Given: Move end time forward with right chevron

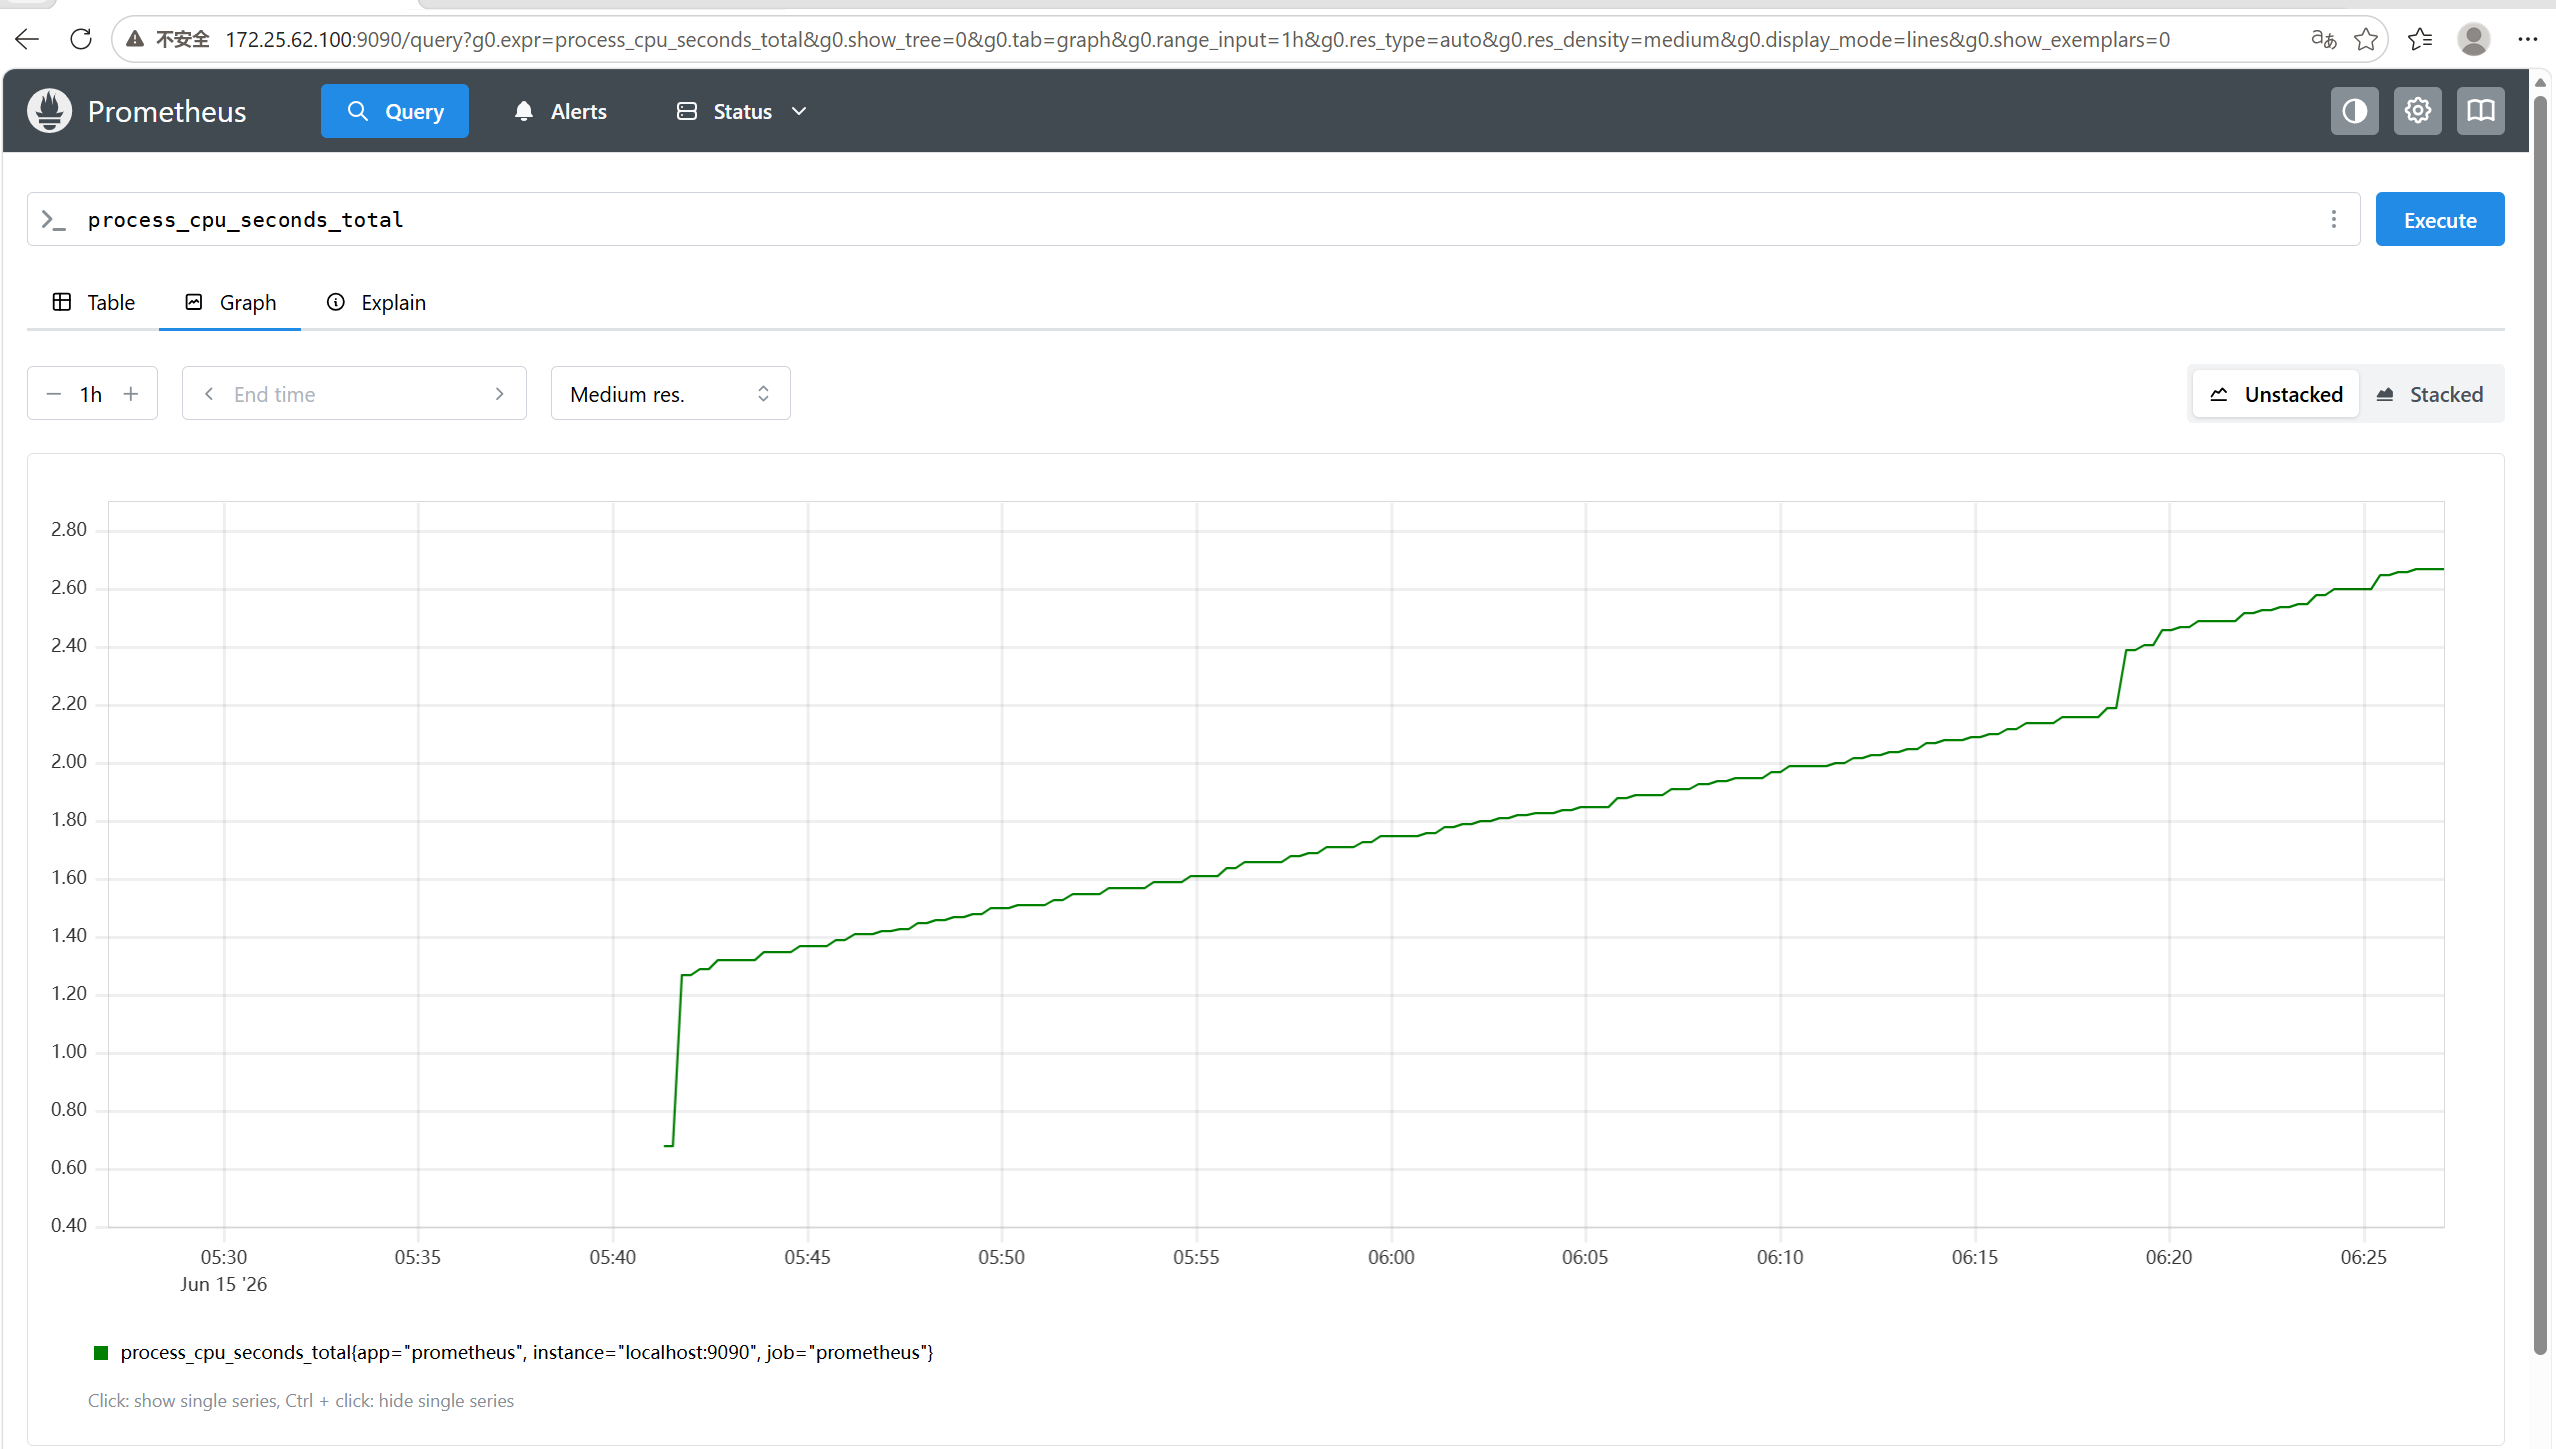Looking at the screenshot, I should 499,394.
